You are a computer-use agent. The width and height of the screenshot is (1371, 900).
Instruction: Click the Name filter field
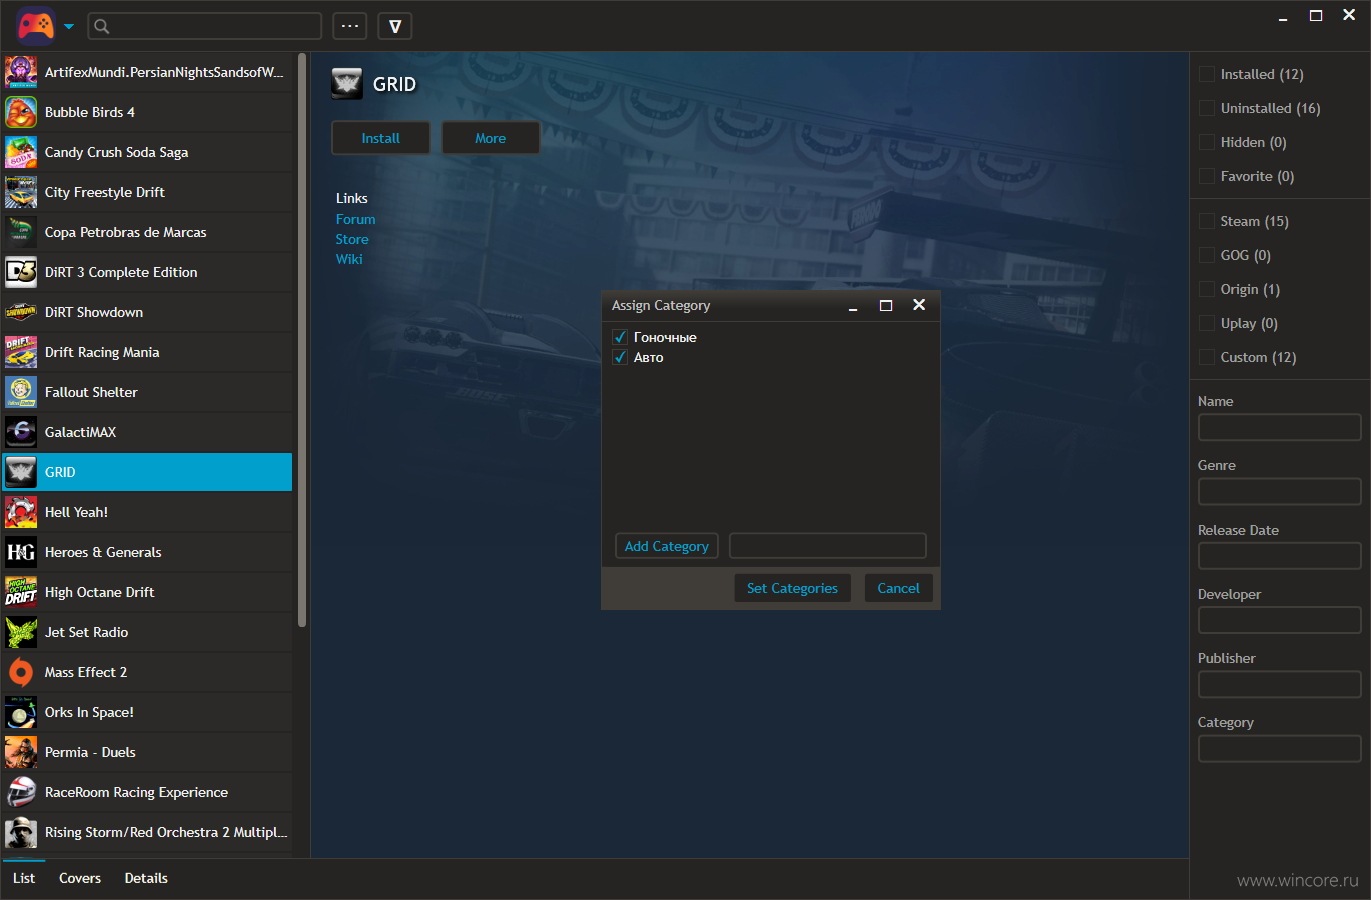click(x=1280, y=427)
